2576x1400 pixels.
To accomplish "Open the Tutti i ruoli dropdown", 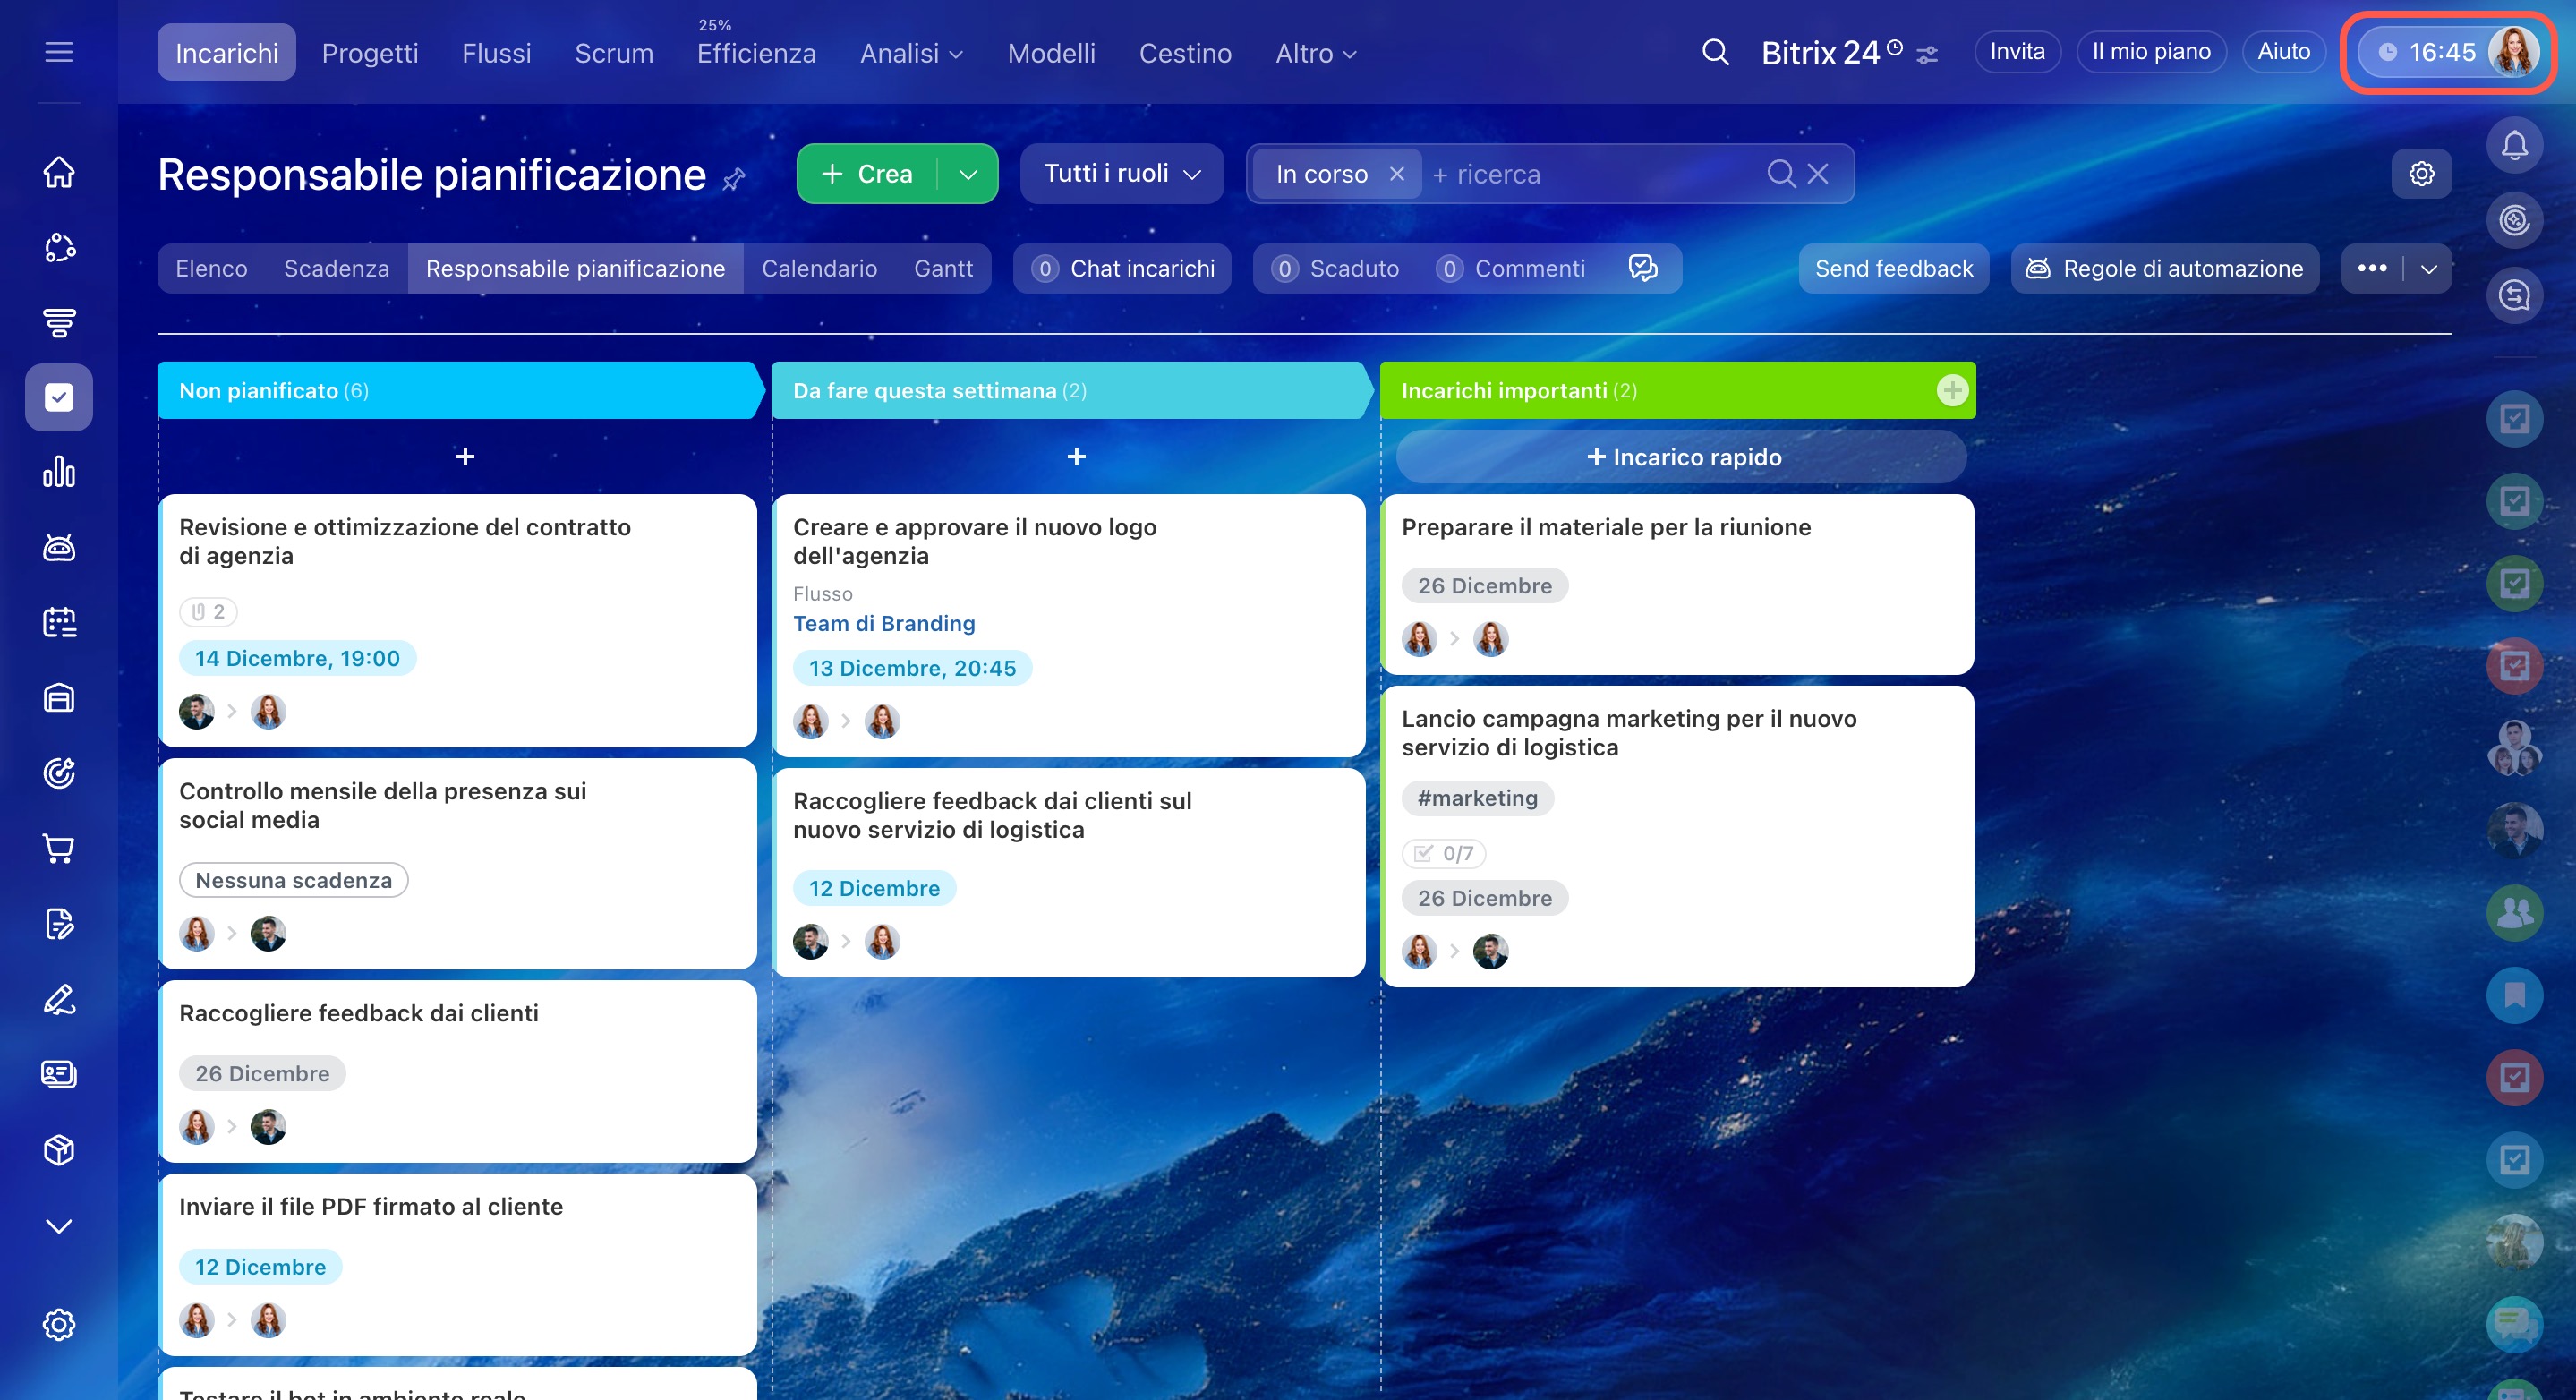I will click(1121, 174).
